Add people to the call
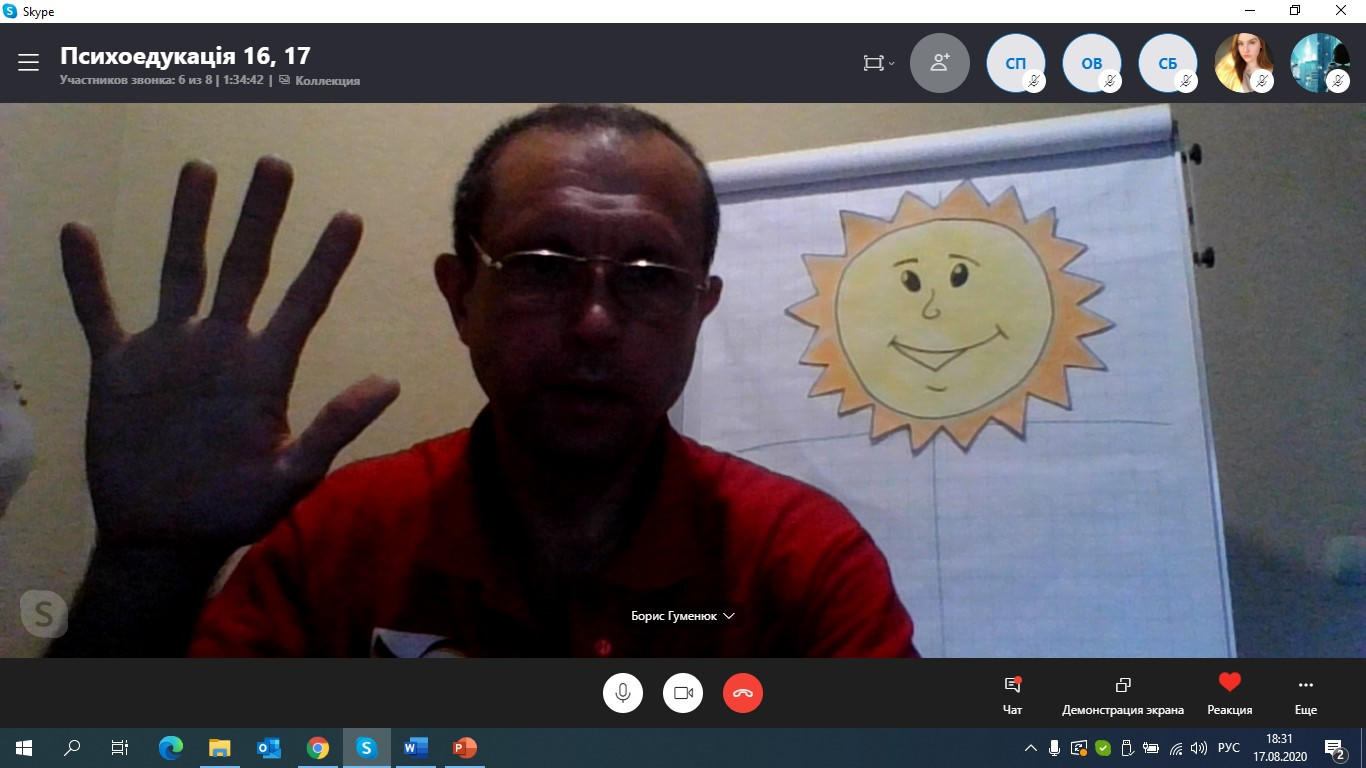The image size is (1366, 768). pyautogui.click(x=940, y=63)
